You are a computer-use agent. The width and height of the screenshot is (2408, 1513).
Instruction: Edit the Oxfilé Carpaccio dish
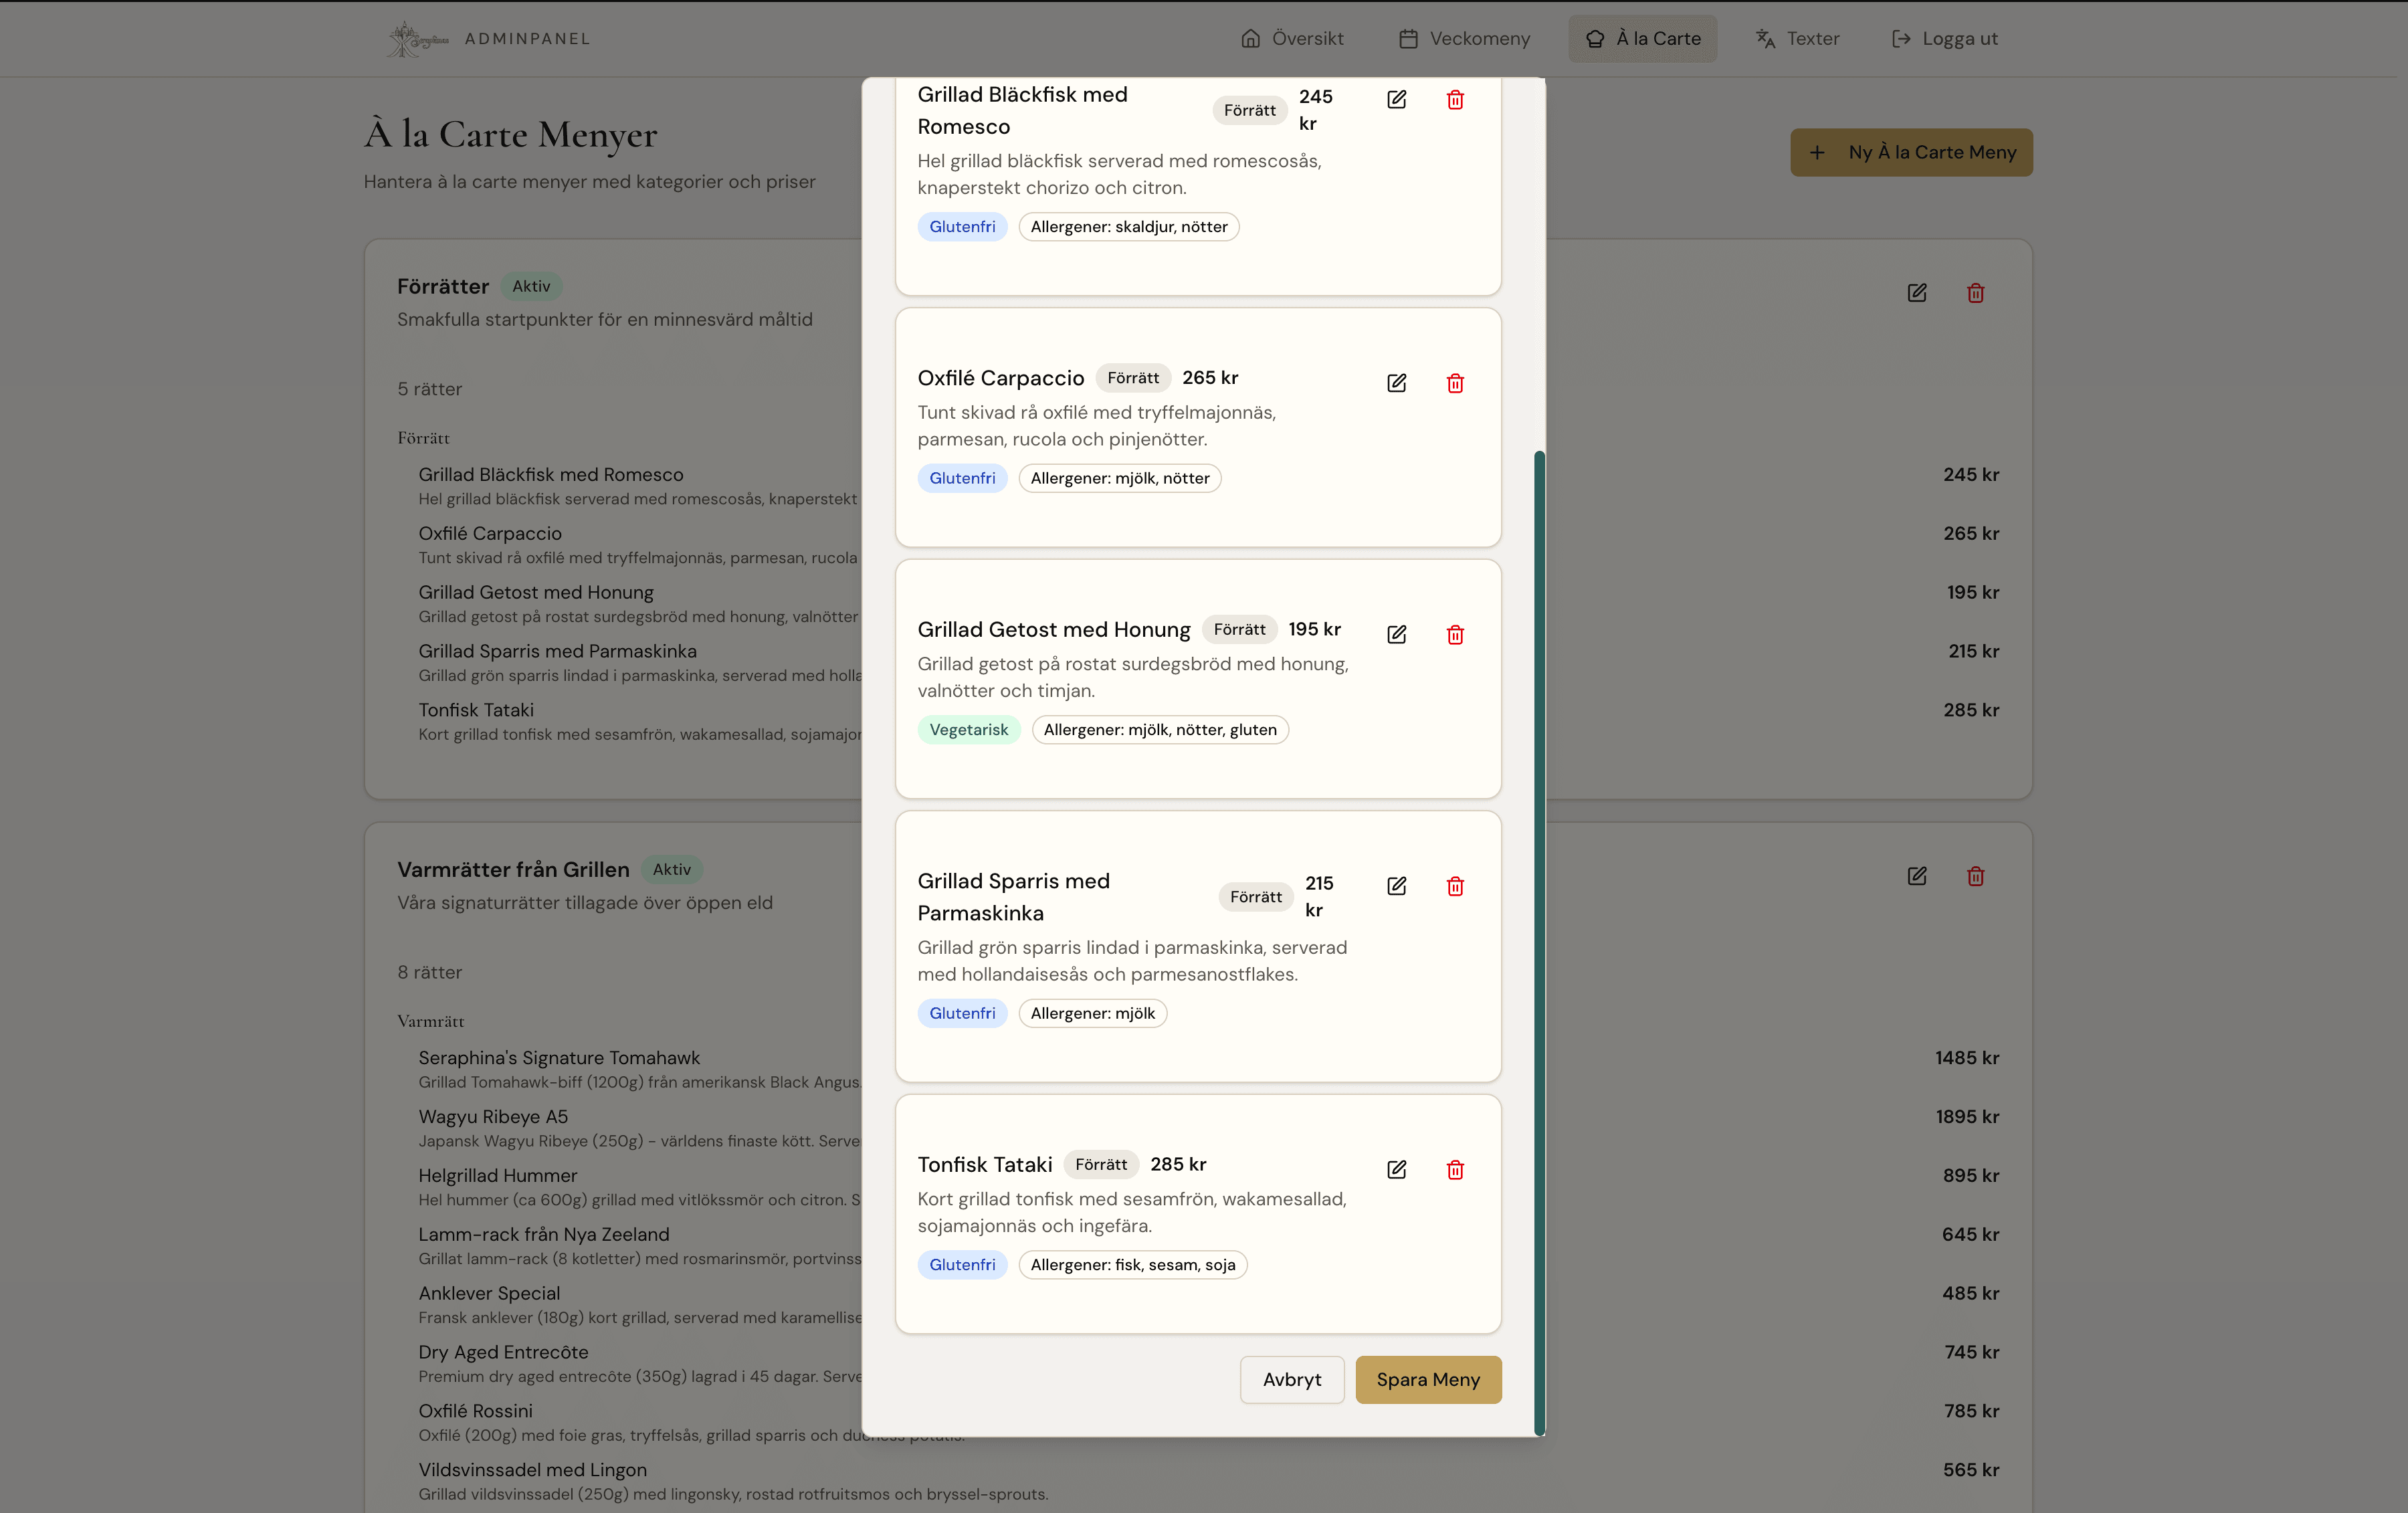(1396, 383)
